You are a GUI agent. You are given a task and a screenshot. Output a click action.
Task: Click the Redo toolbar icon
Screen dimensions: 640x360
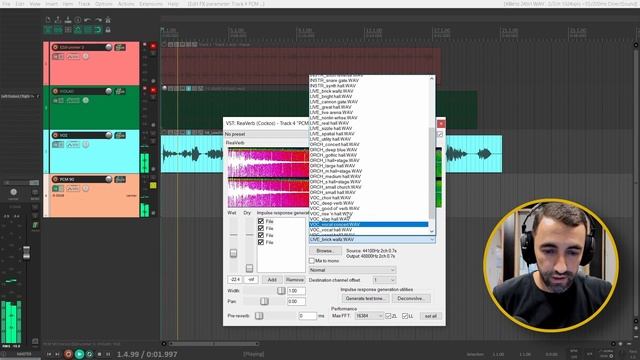(x=98, y=20)
